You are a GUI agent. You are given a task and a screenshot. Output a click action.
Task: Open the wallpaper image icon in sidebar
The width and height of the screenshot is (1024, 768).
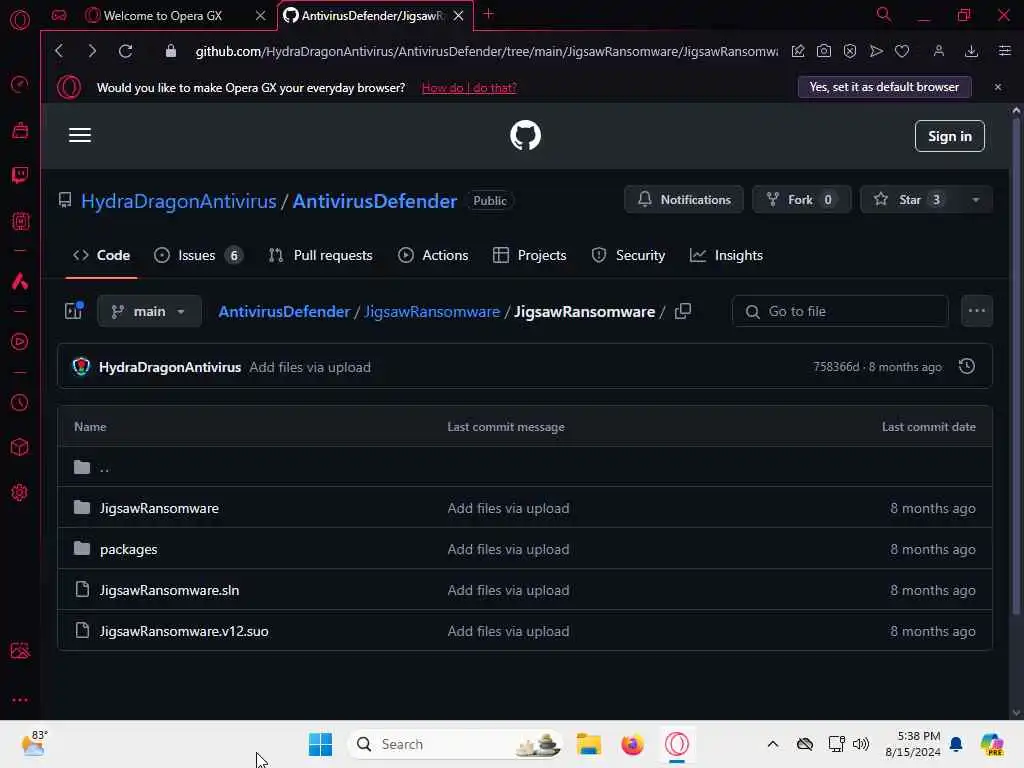[20, 650]
